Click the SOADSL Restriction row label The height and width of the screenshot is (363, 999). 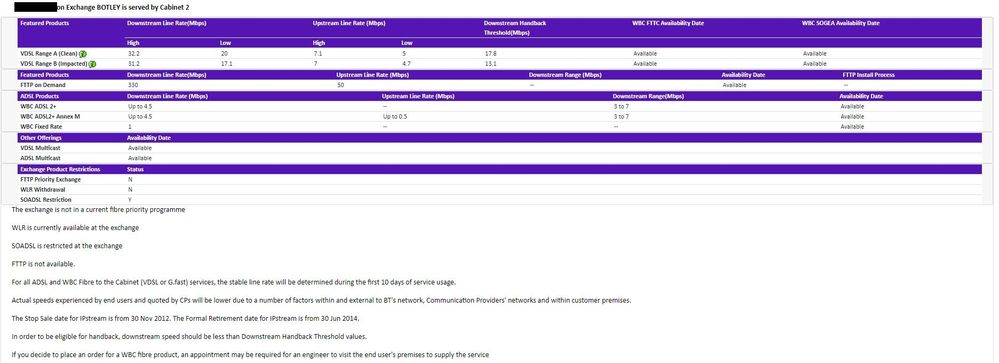pyautogui.click(x=46, y=200)
